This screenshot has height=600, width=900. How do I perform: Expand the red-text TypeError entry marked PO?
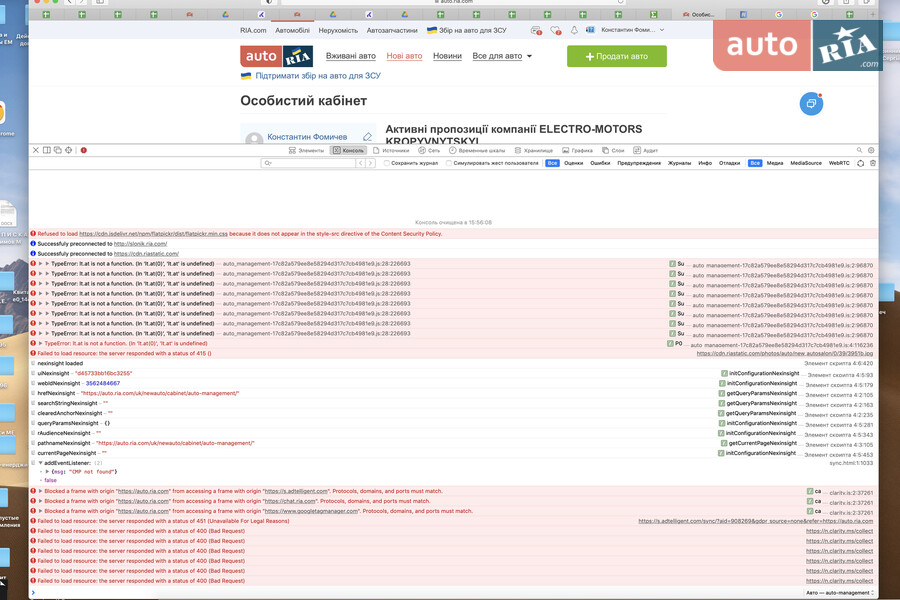point(41,343)
